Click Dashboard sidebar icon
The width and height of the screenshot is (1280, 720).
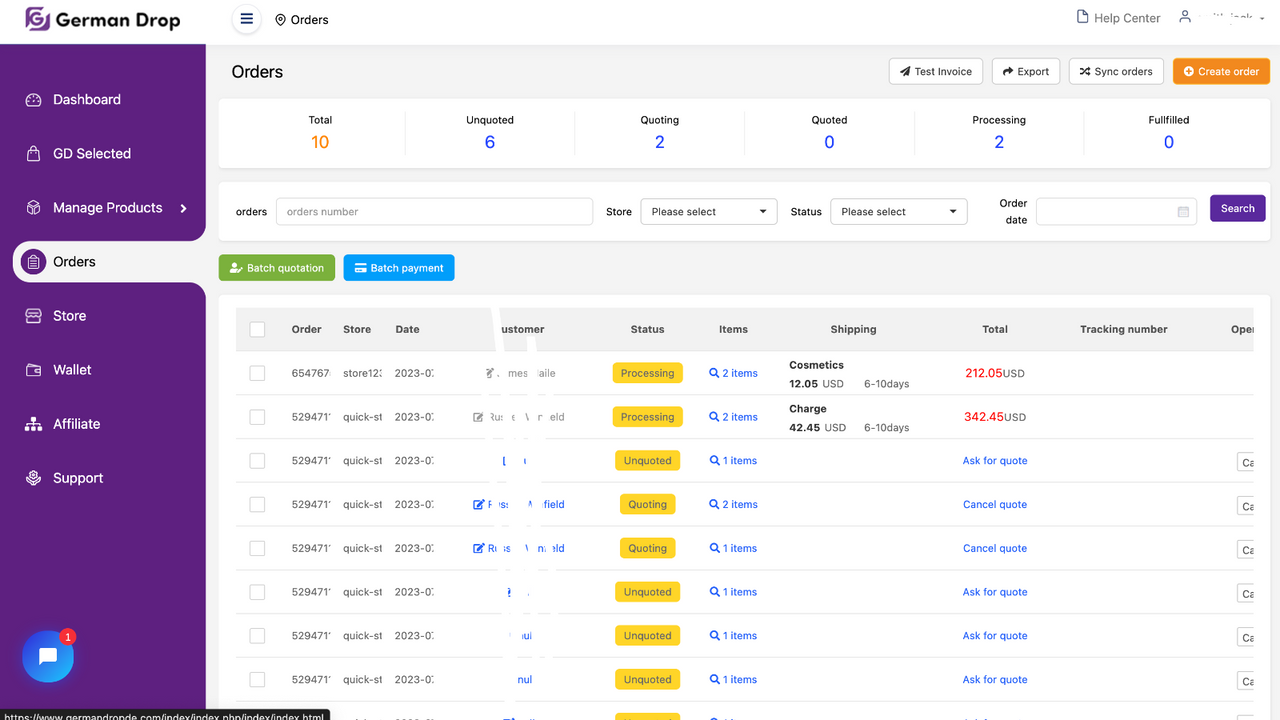[33, 100]
